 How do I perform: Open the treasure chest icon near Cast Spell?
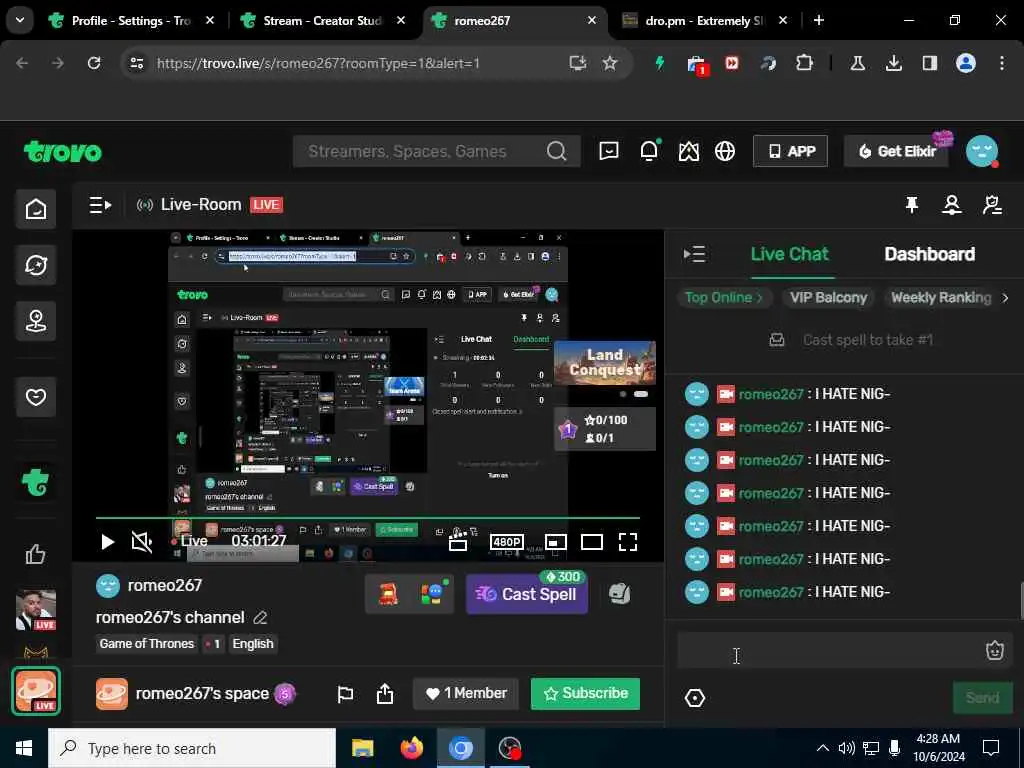388,594
